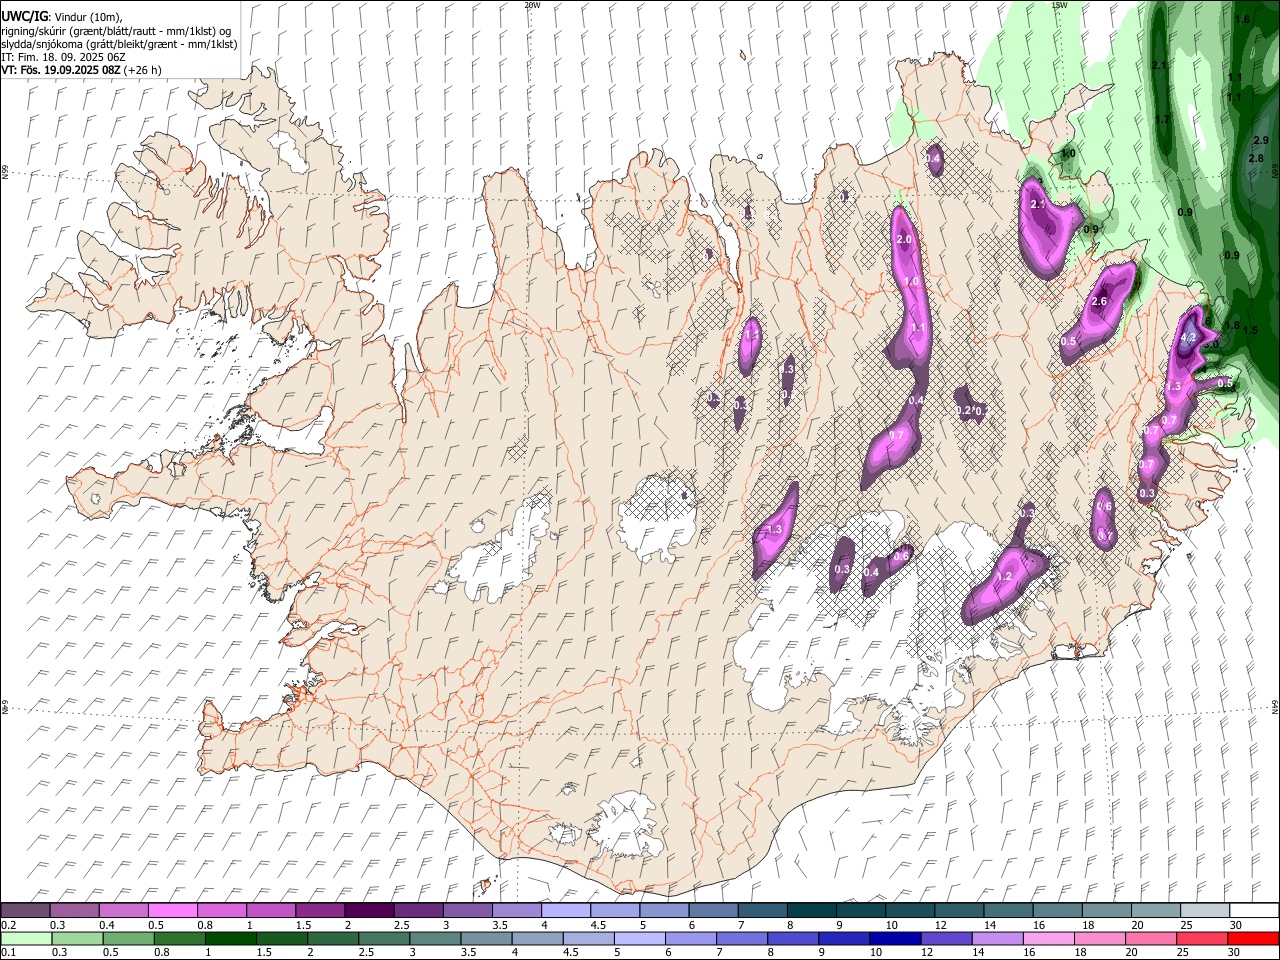Click the green 0.5 rain legend swatch

(x=129, y=939)
